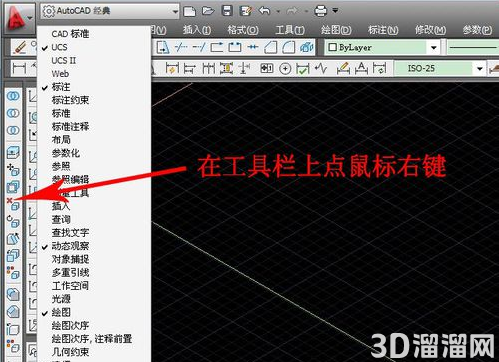
Task: Open the ByLayer color dropdown arrow
Action: tap(434, 48)
